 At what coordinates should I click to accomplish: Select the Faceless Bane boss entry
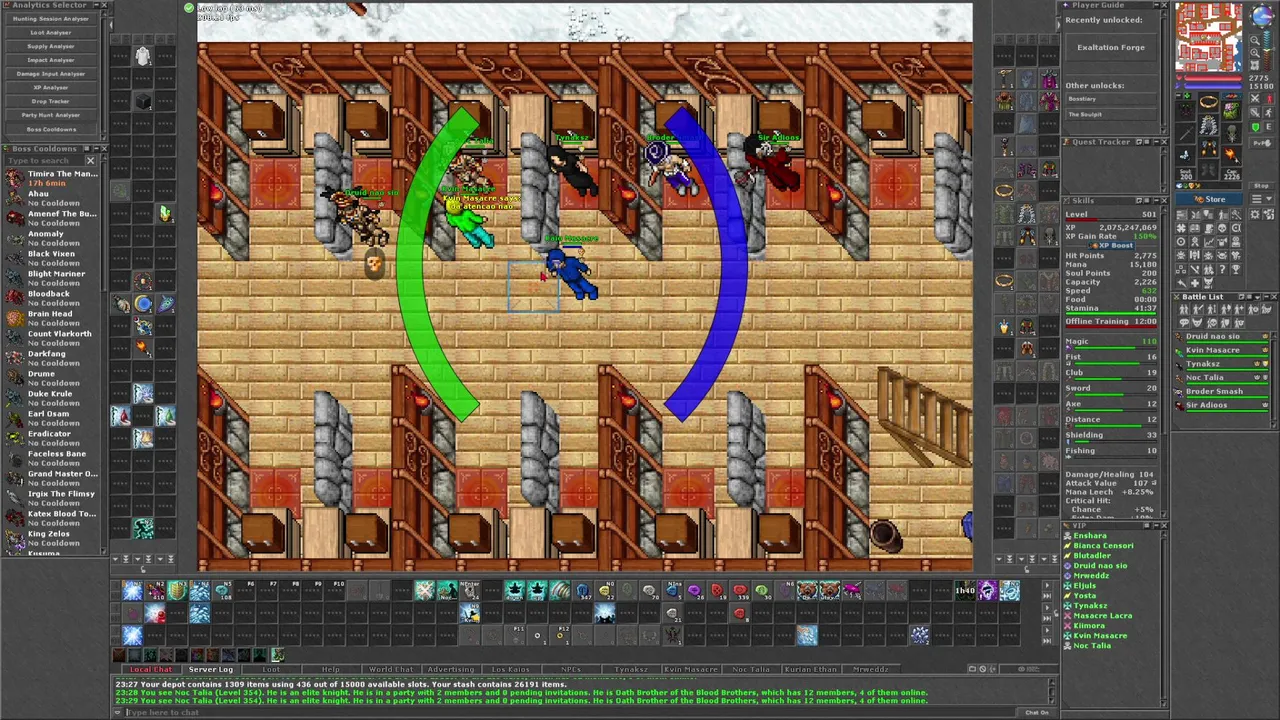(x=51, y=458)
